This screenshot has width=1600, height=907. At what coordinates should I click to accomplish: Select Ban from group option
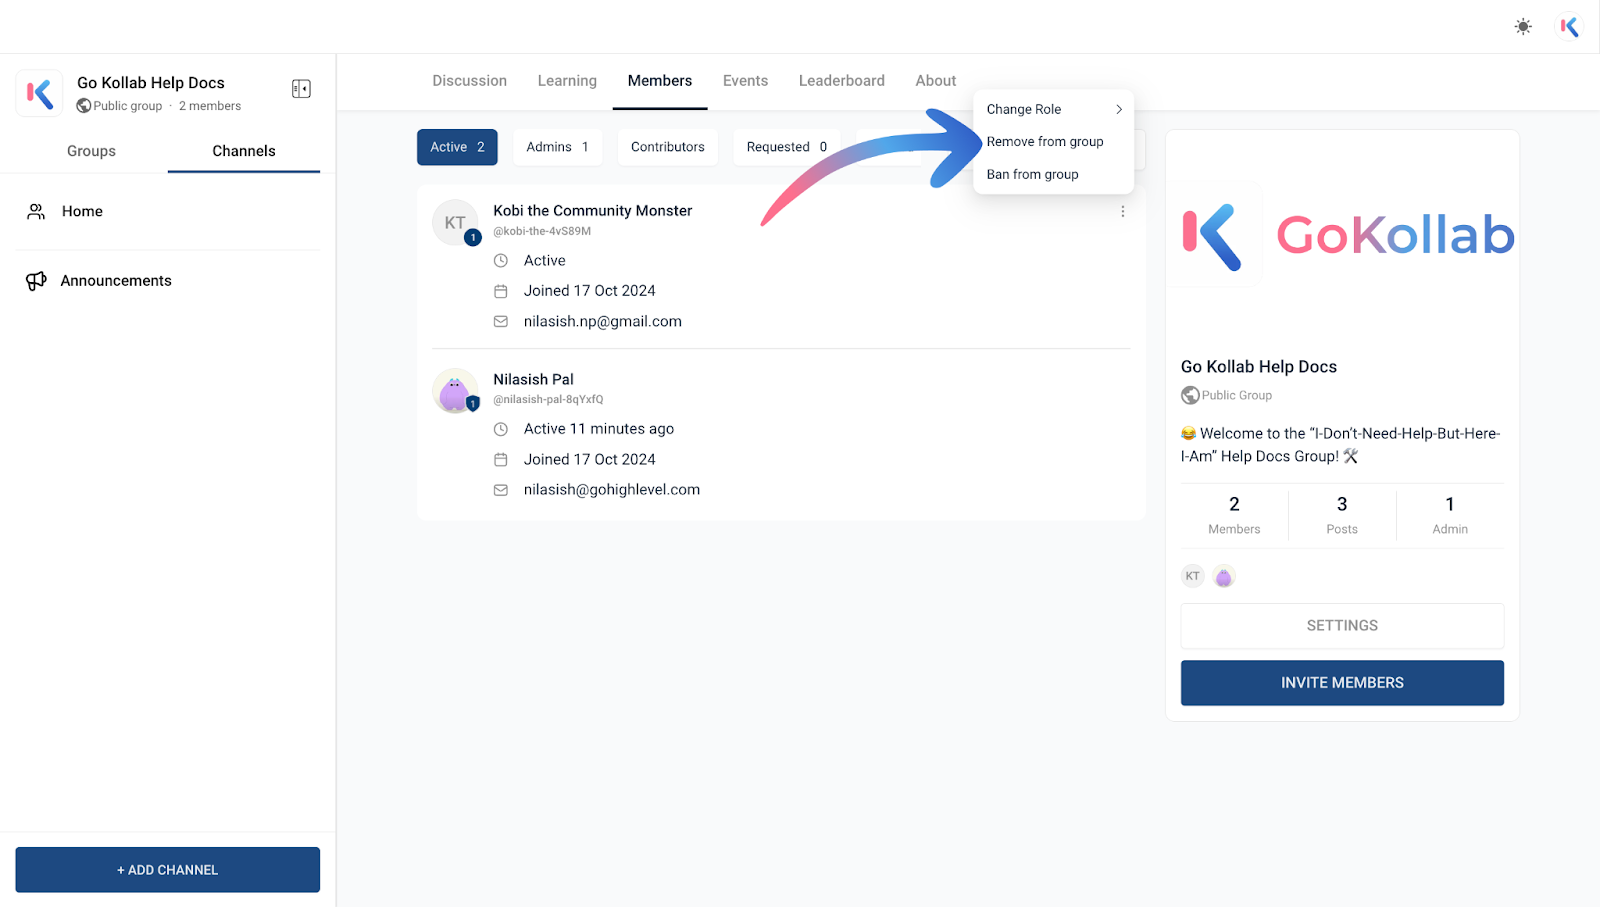coord(1033,175)
